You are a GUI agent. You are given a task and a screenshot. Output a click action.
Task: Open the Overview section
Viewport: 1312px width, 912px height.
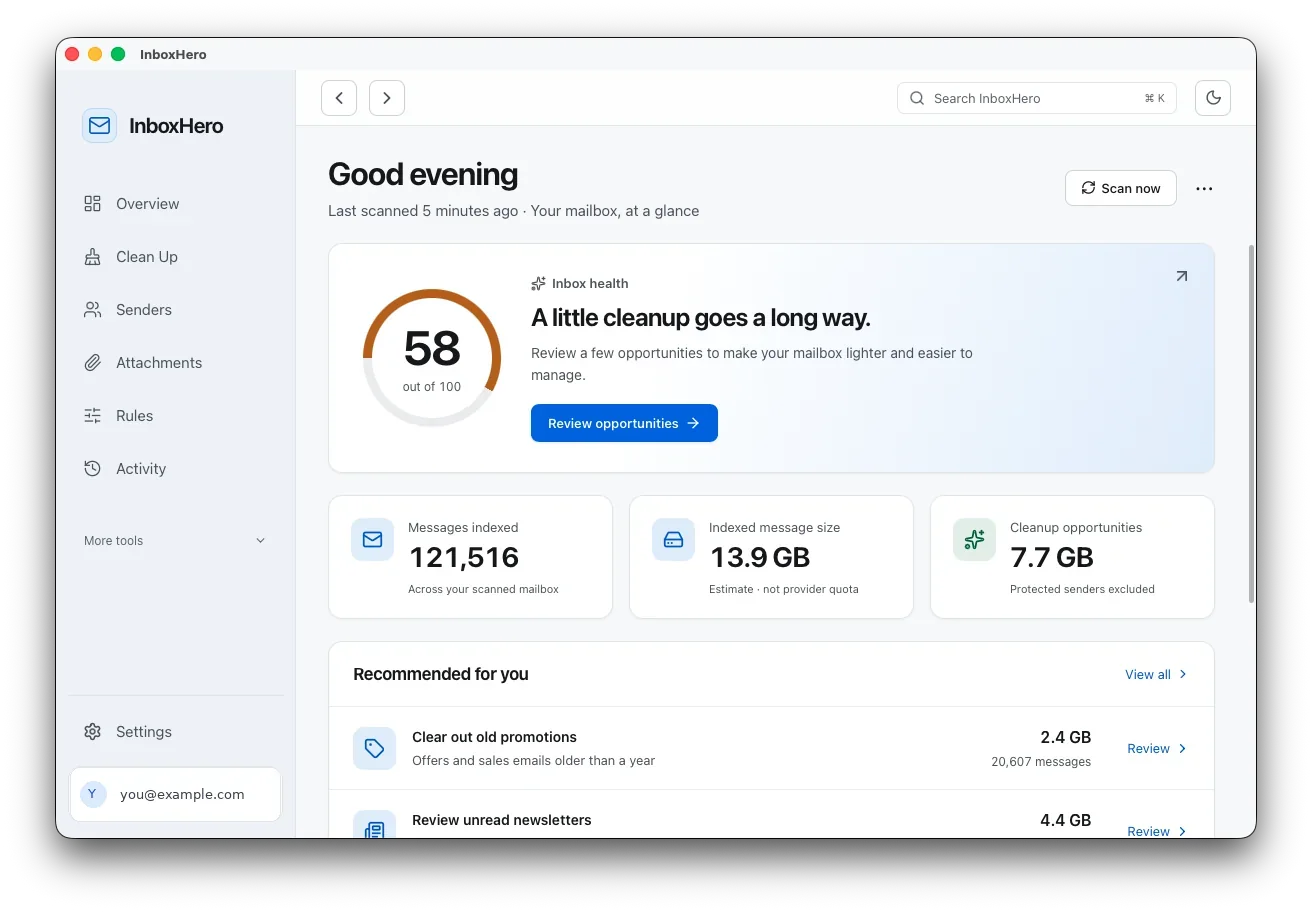coord(176,204)
